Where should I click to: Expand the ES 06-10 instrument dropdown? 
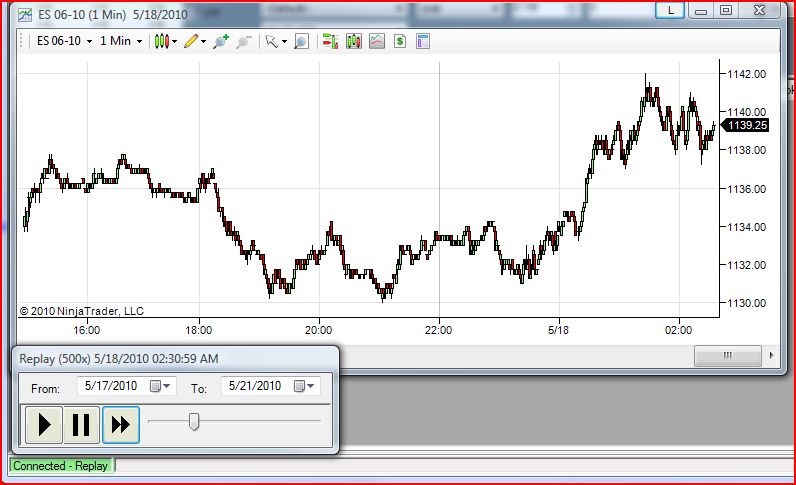click(89, 42)
